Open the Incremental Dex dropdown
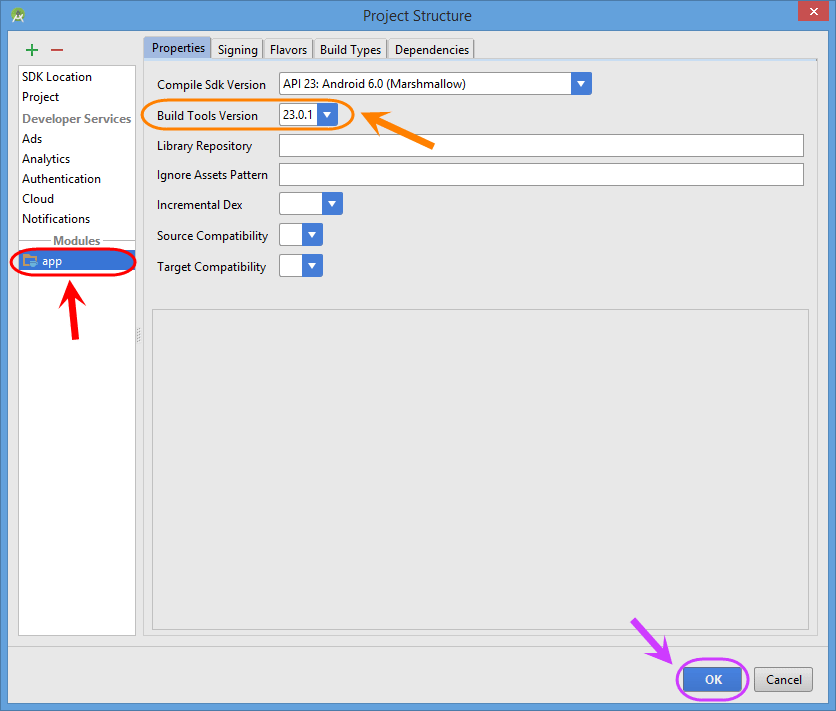 (332, 204)
